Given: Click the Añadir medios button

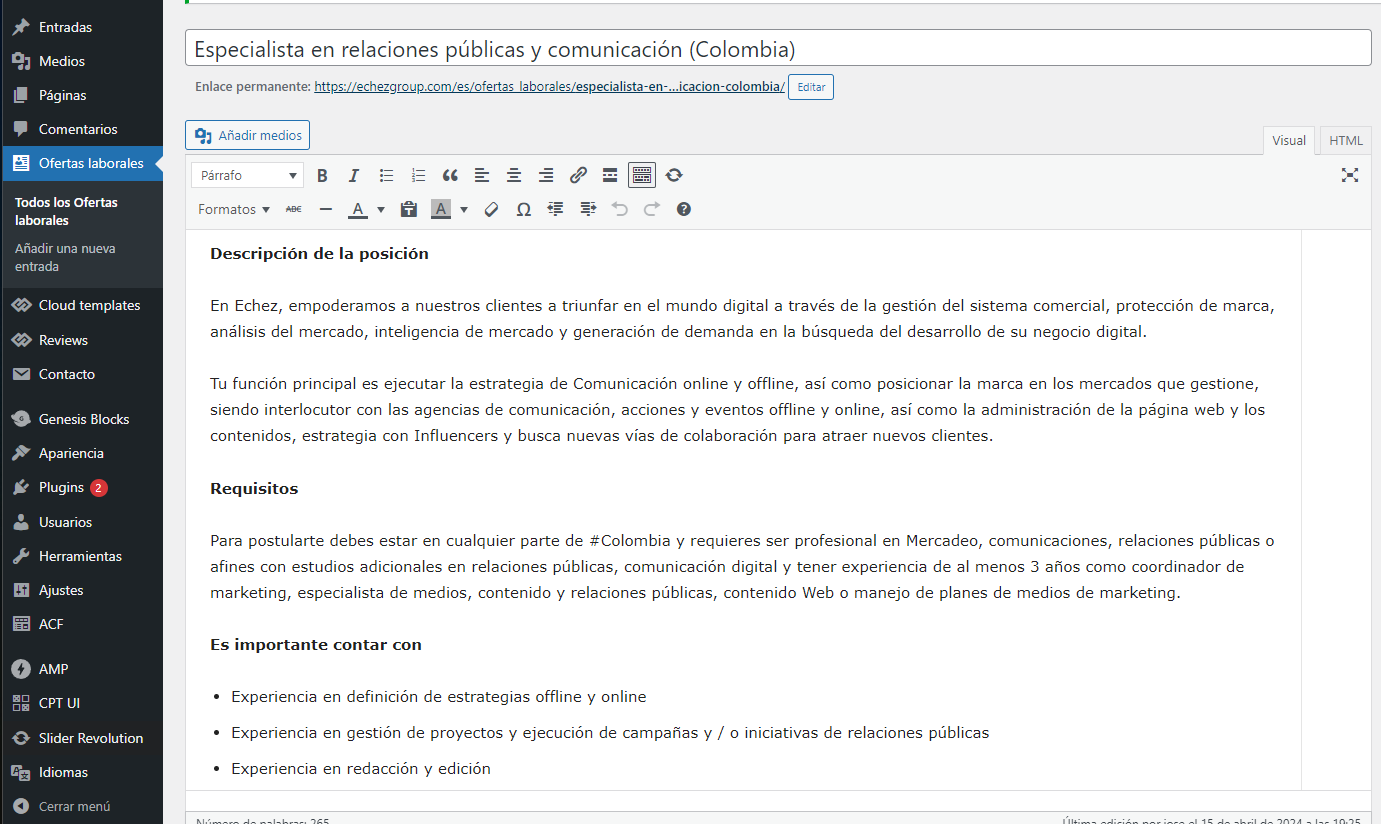Looking at the screenshot, I should click(248, 135).
